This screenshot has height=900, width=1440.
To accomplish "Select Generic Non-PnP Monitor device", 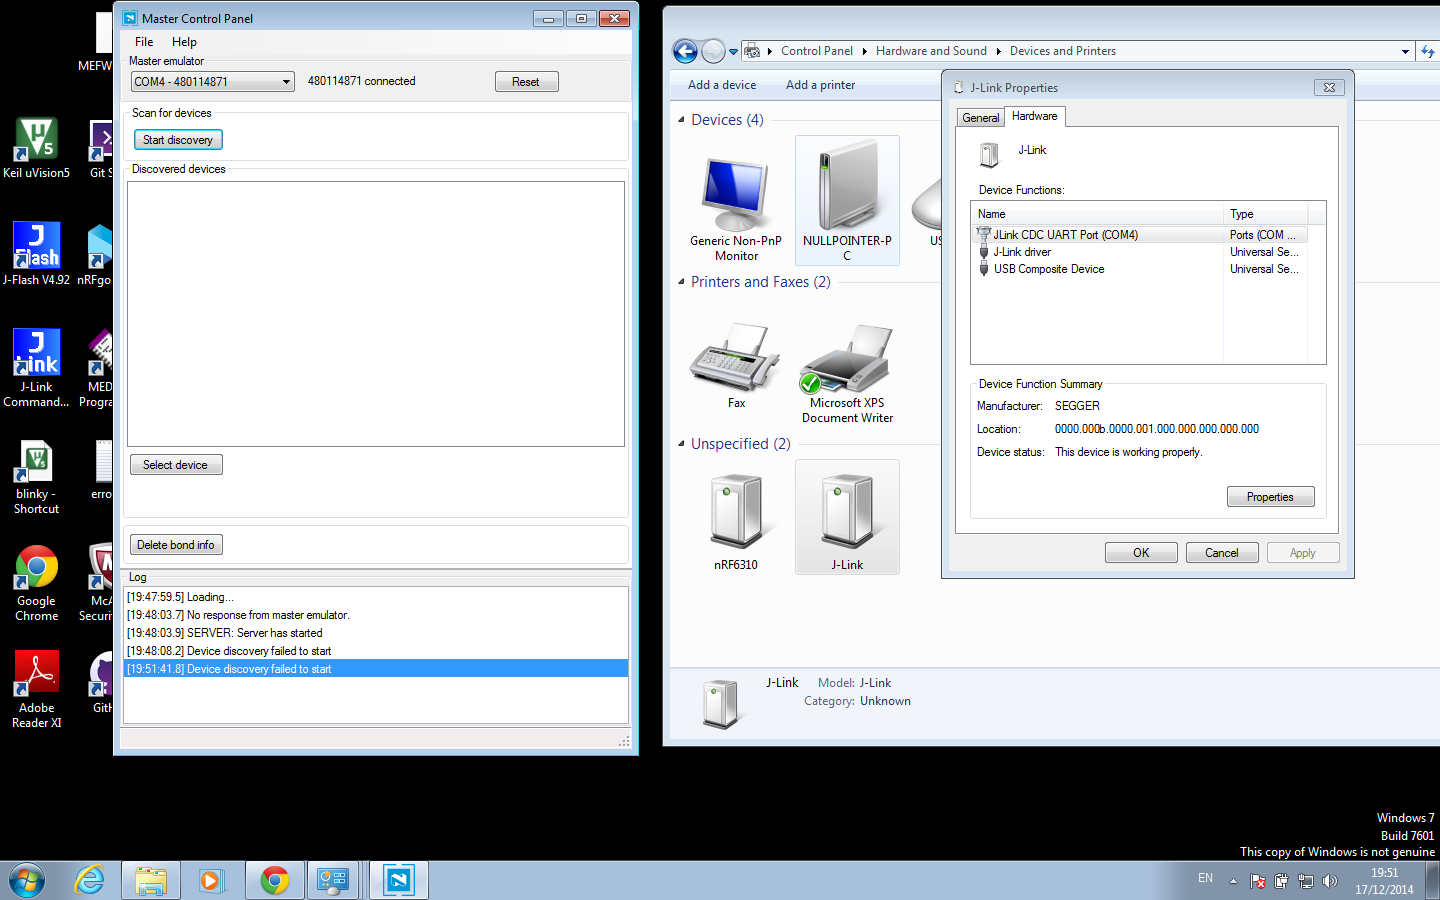I will coord(736,208).
